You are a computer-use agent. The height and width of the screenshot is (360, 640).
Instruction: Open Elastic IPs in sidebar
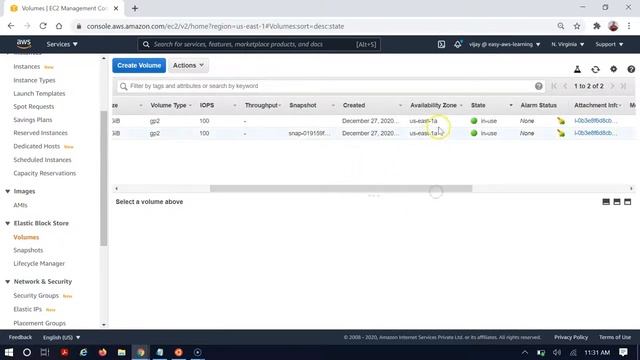[27, 309]
